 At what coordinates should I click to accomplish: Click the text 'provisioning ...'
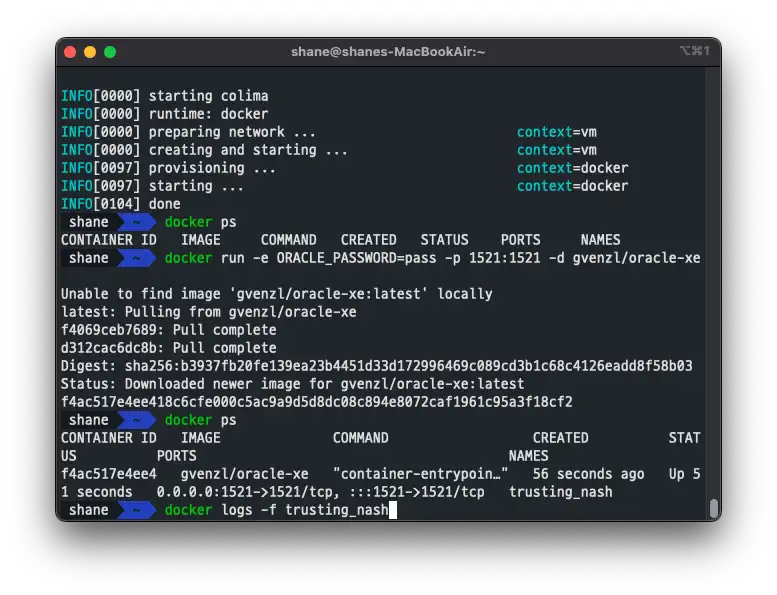click(212, 168)
